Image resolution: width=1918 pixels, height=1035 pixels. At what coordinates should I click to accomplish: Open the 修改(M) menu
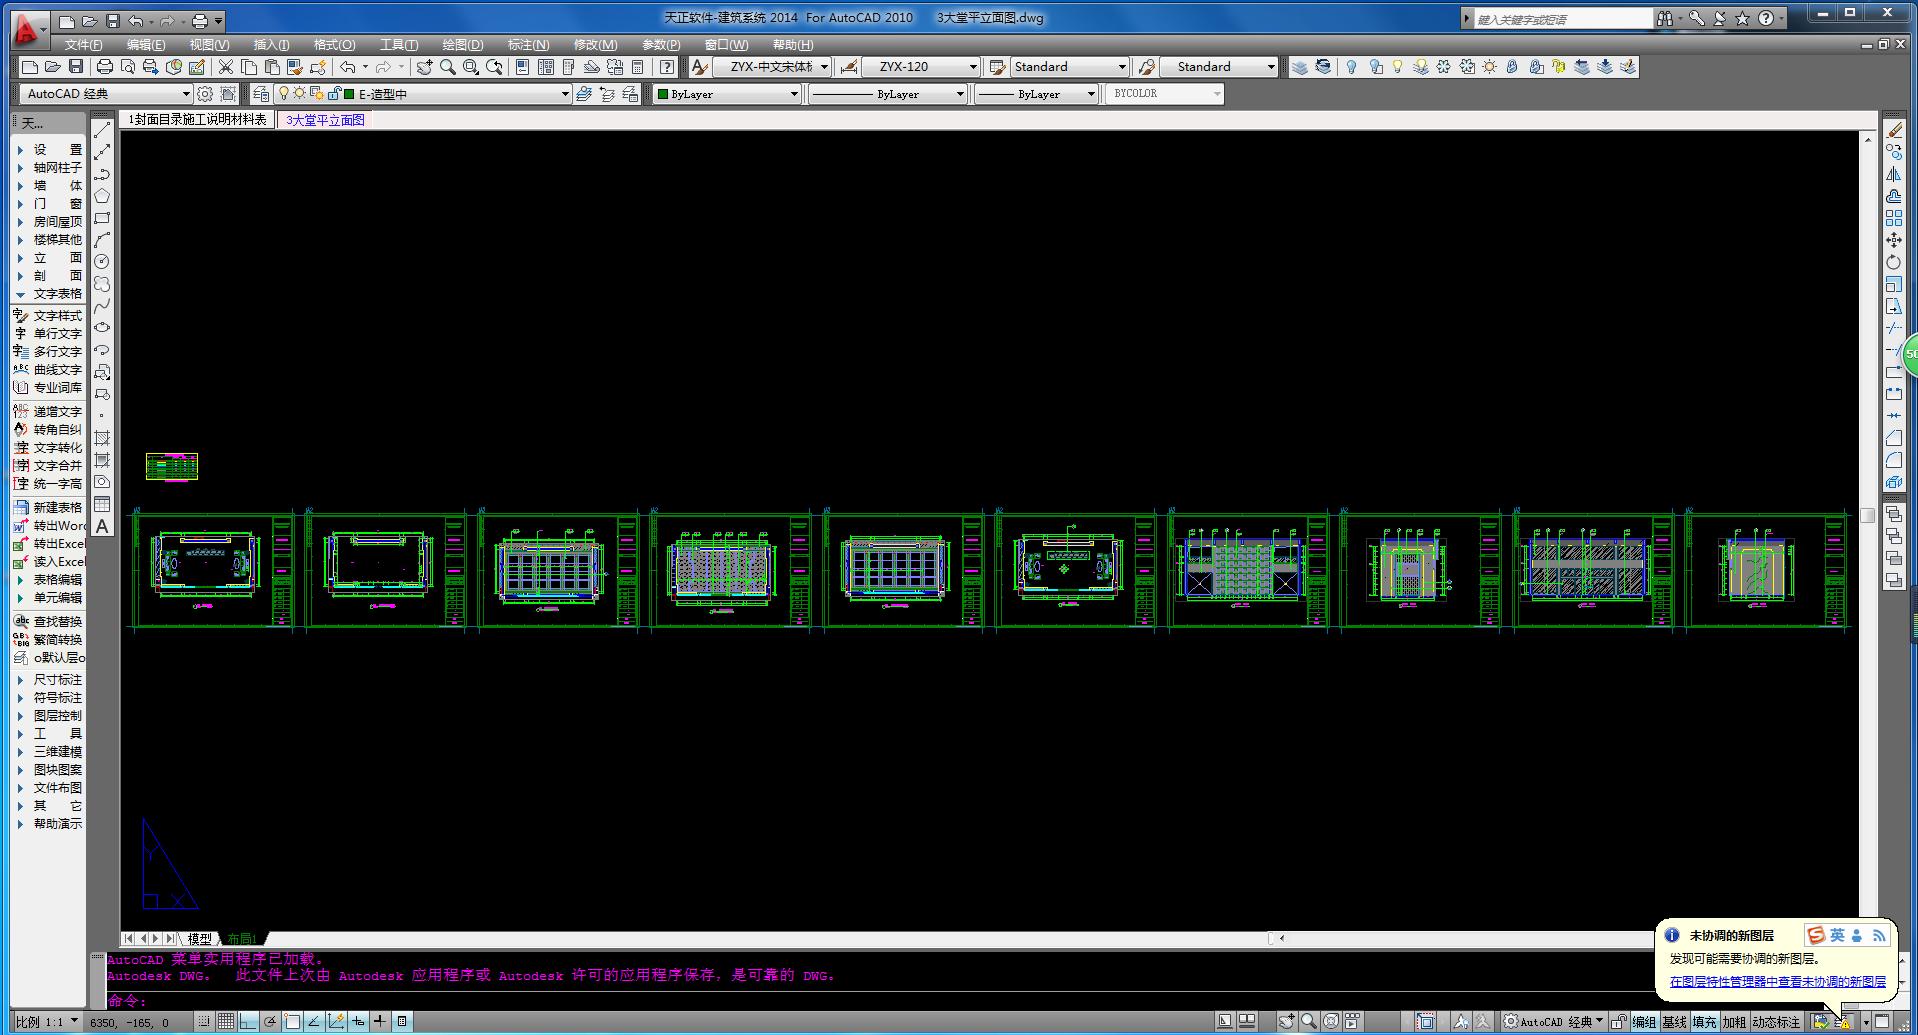click(x=595, y=45)
